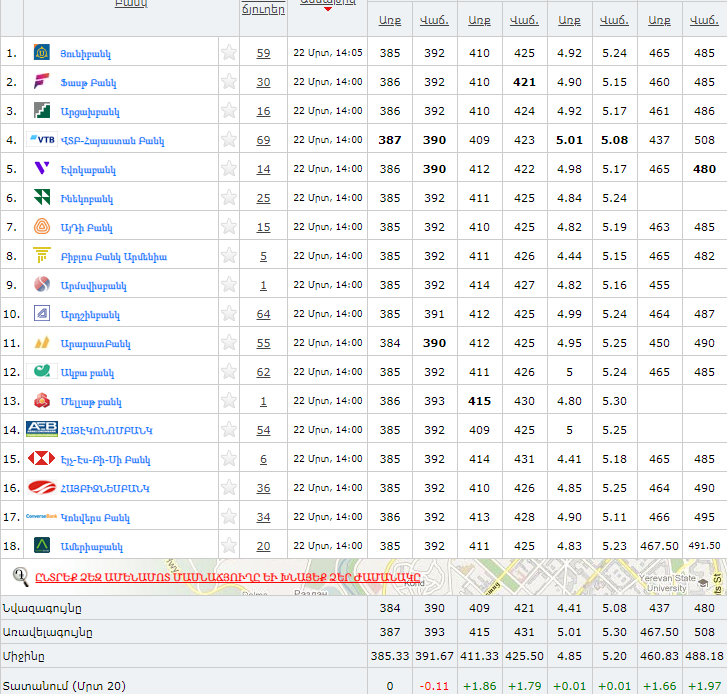
Task: Click the Armbusinessbank red logo in row 16
Action: 42,487
